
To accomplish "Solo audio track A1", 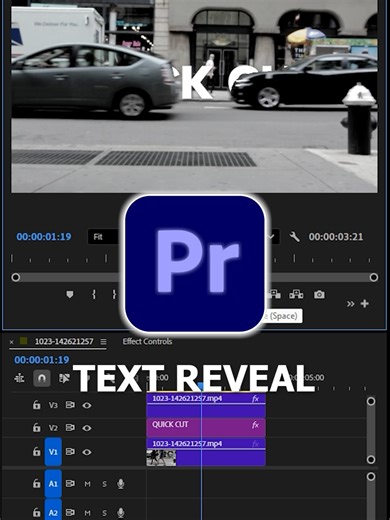I will pyautogui.click(x=104, y=484).
